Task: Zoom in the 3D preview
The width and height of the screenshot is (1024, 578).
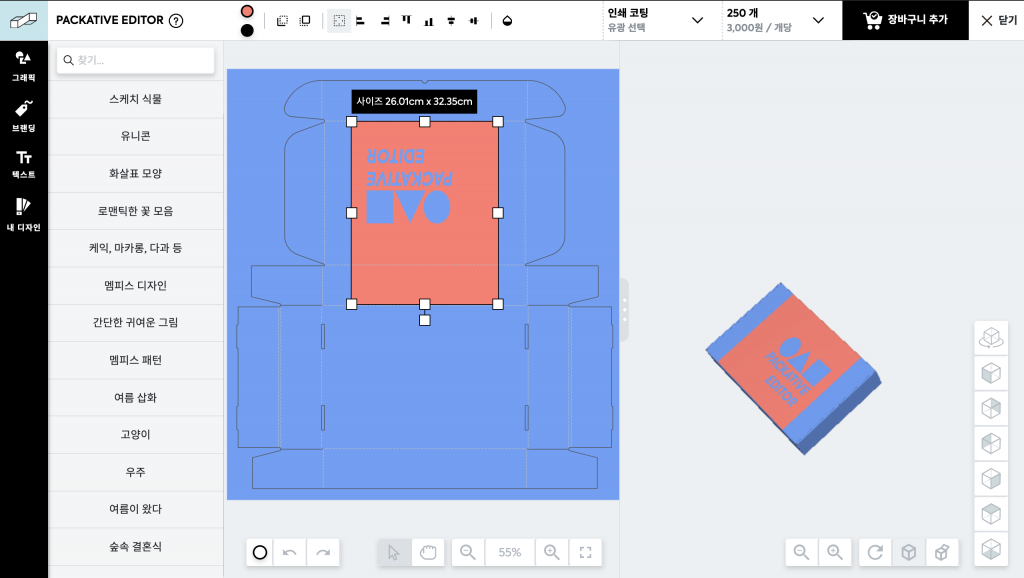Action: point(835,553)
